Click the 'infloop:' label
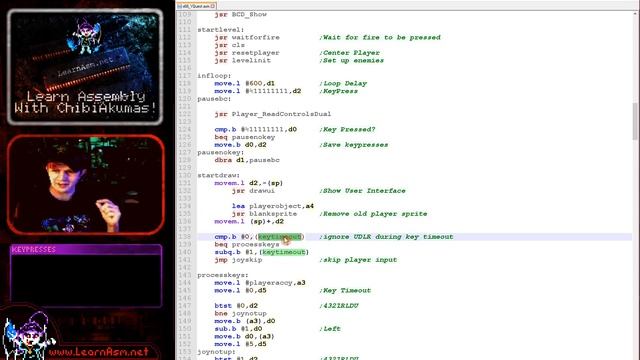Image resolution: width=640 pixels, height=360 pixels. point(214,76)
